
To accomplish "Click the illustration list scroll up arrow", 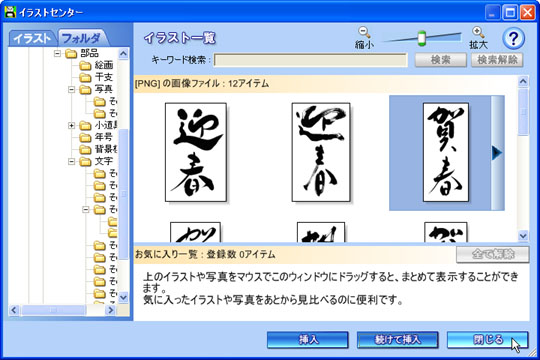I will tap(523, 81).
